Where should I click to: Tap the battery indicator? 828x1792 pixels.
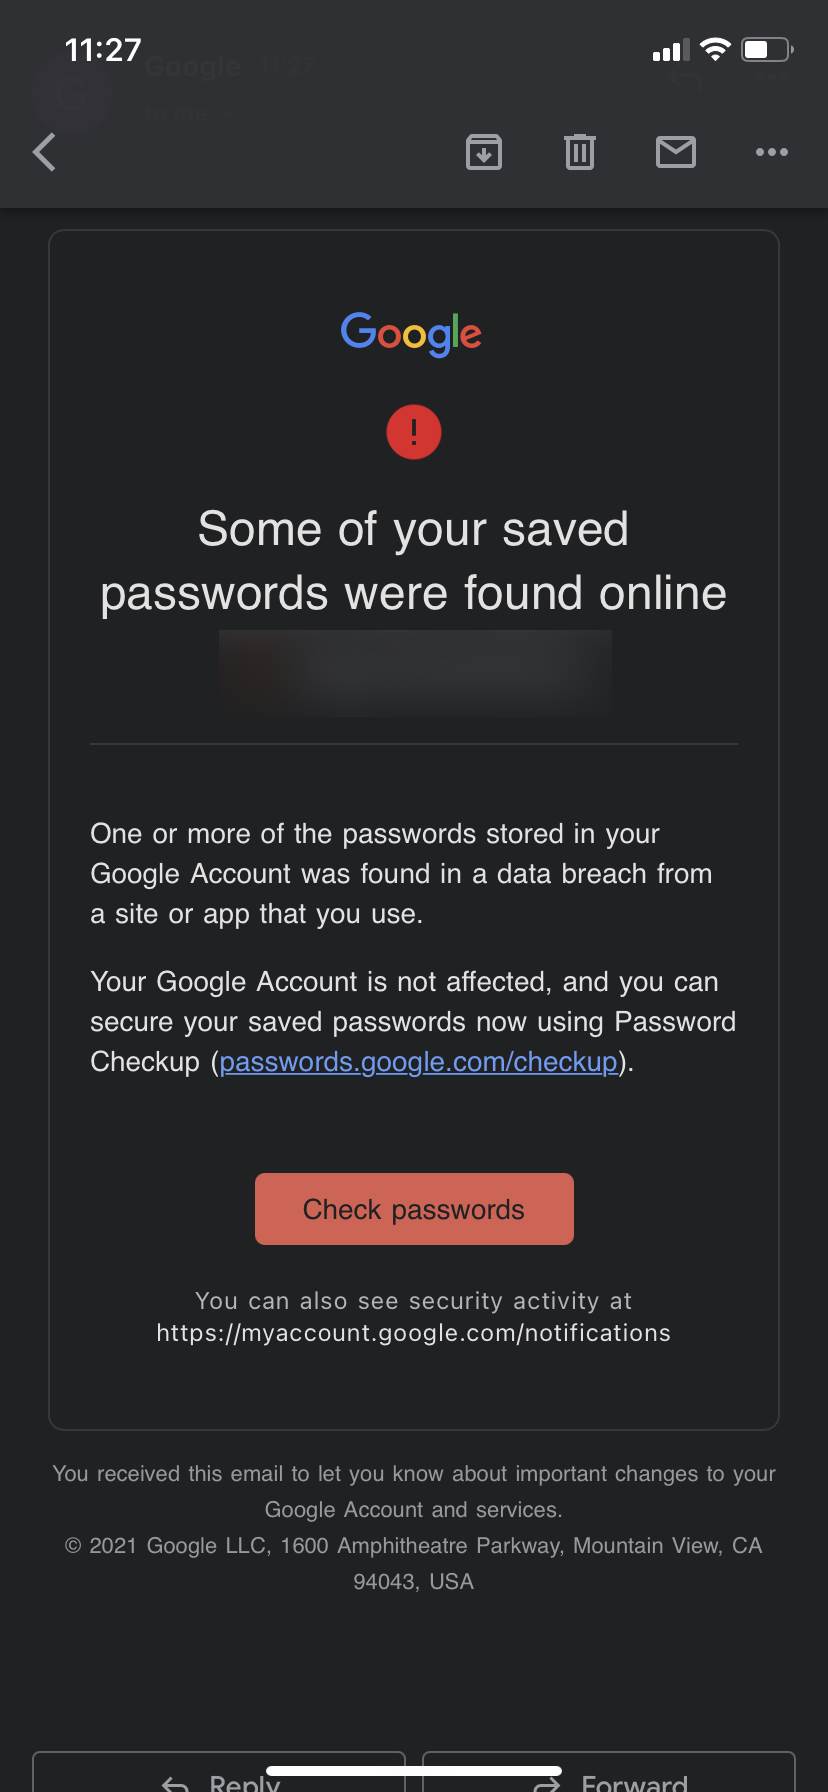[x=763, y=49]
